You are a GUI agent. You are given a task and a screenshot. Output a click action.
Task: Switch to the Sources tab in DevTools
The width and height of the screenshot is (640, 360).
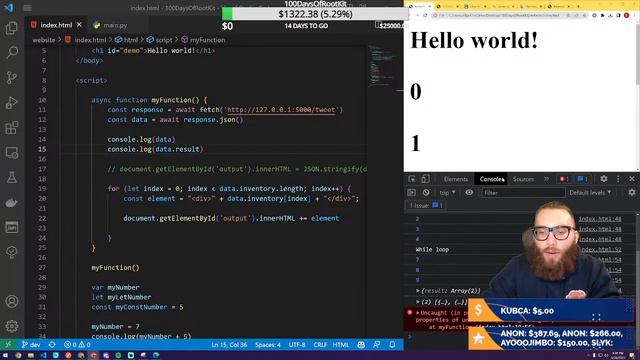click(523, 179)
